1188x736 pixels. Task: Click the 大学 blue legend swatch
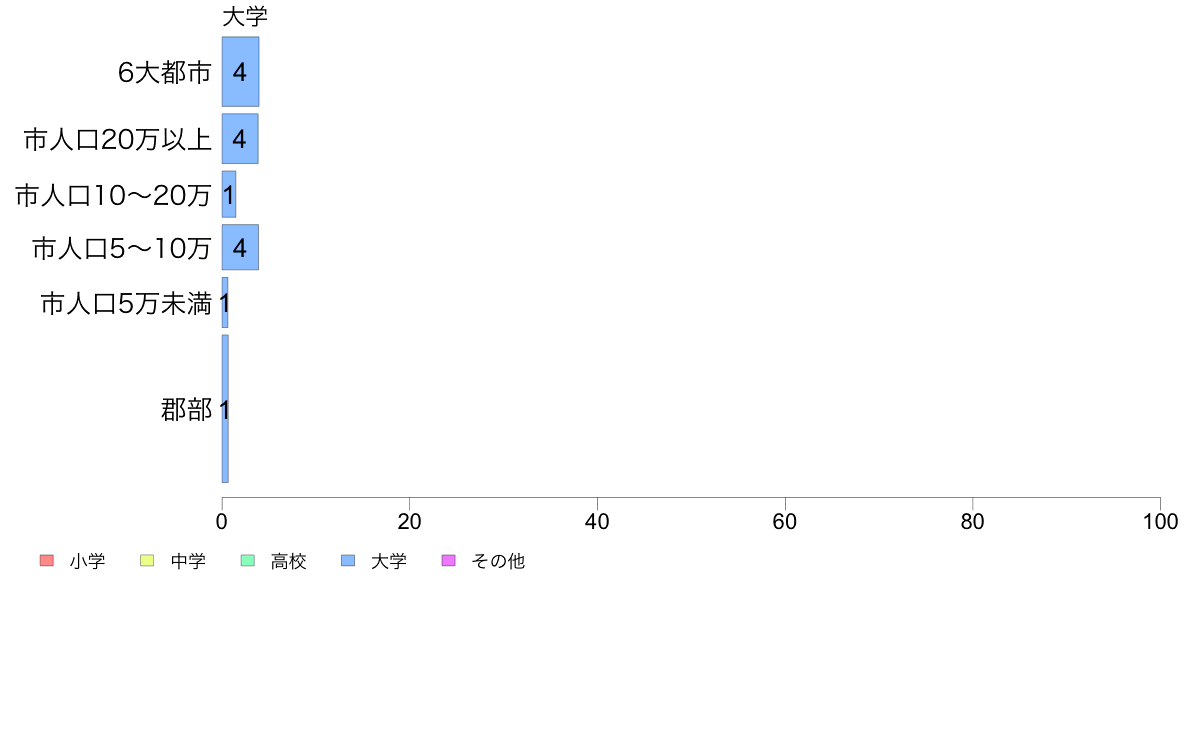(x=348, y=560)
